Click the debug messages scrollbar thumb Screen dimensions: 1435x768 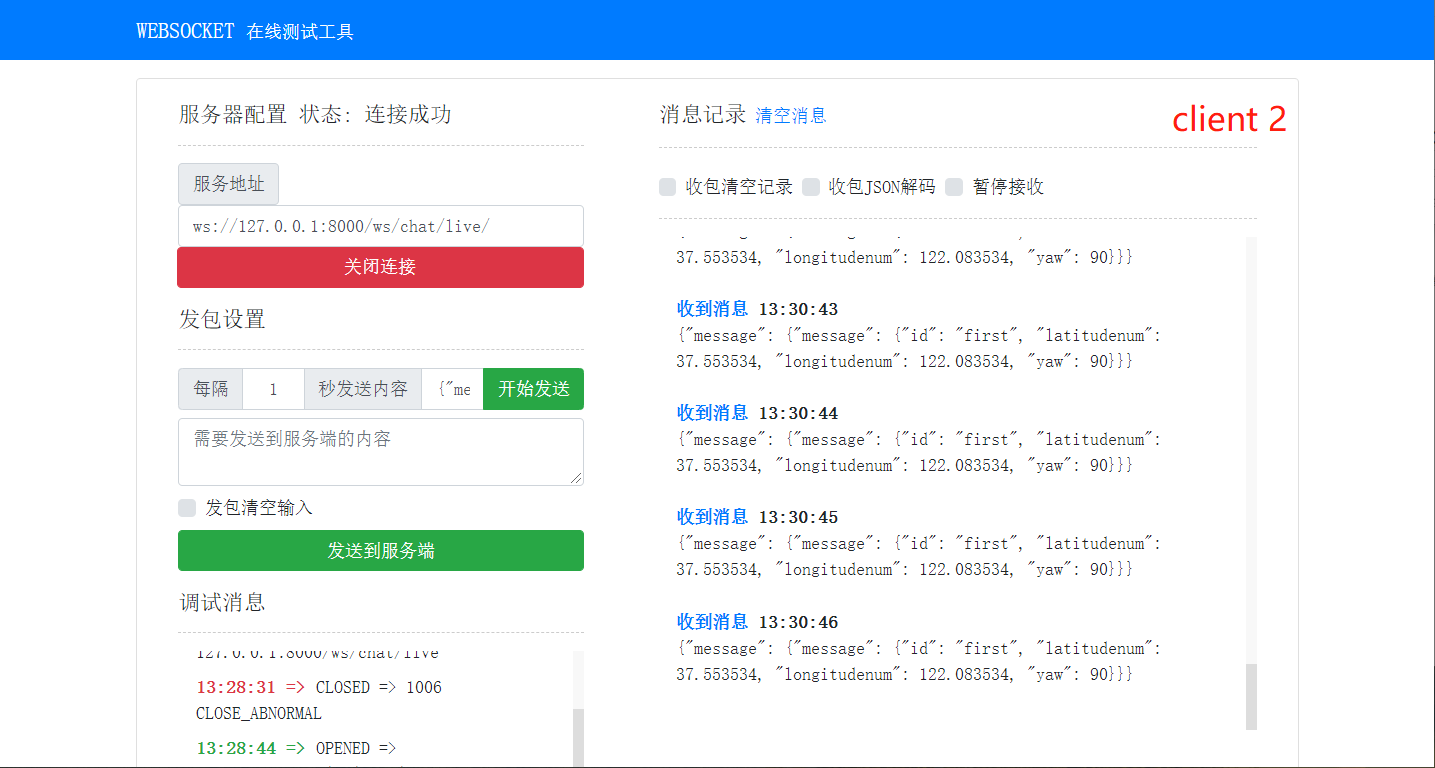tap(578, 738)
